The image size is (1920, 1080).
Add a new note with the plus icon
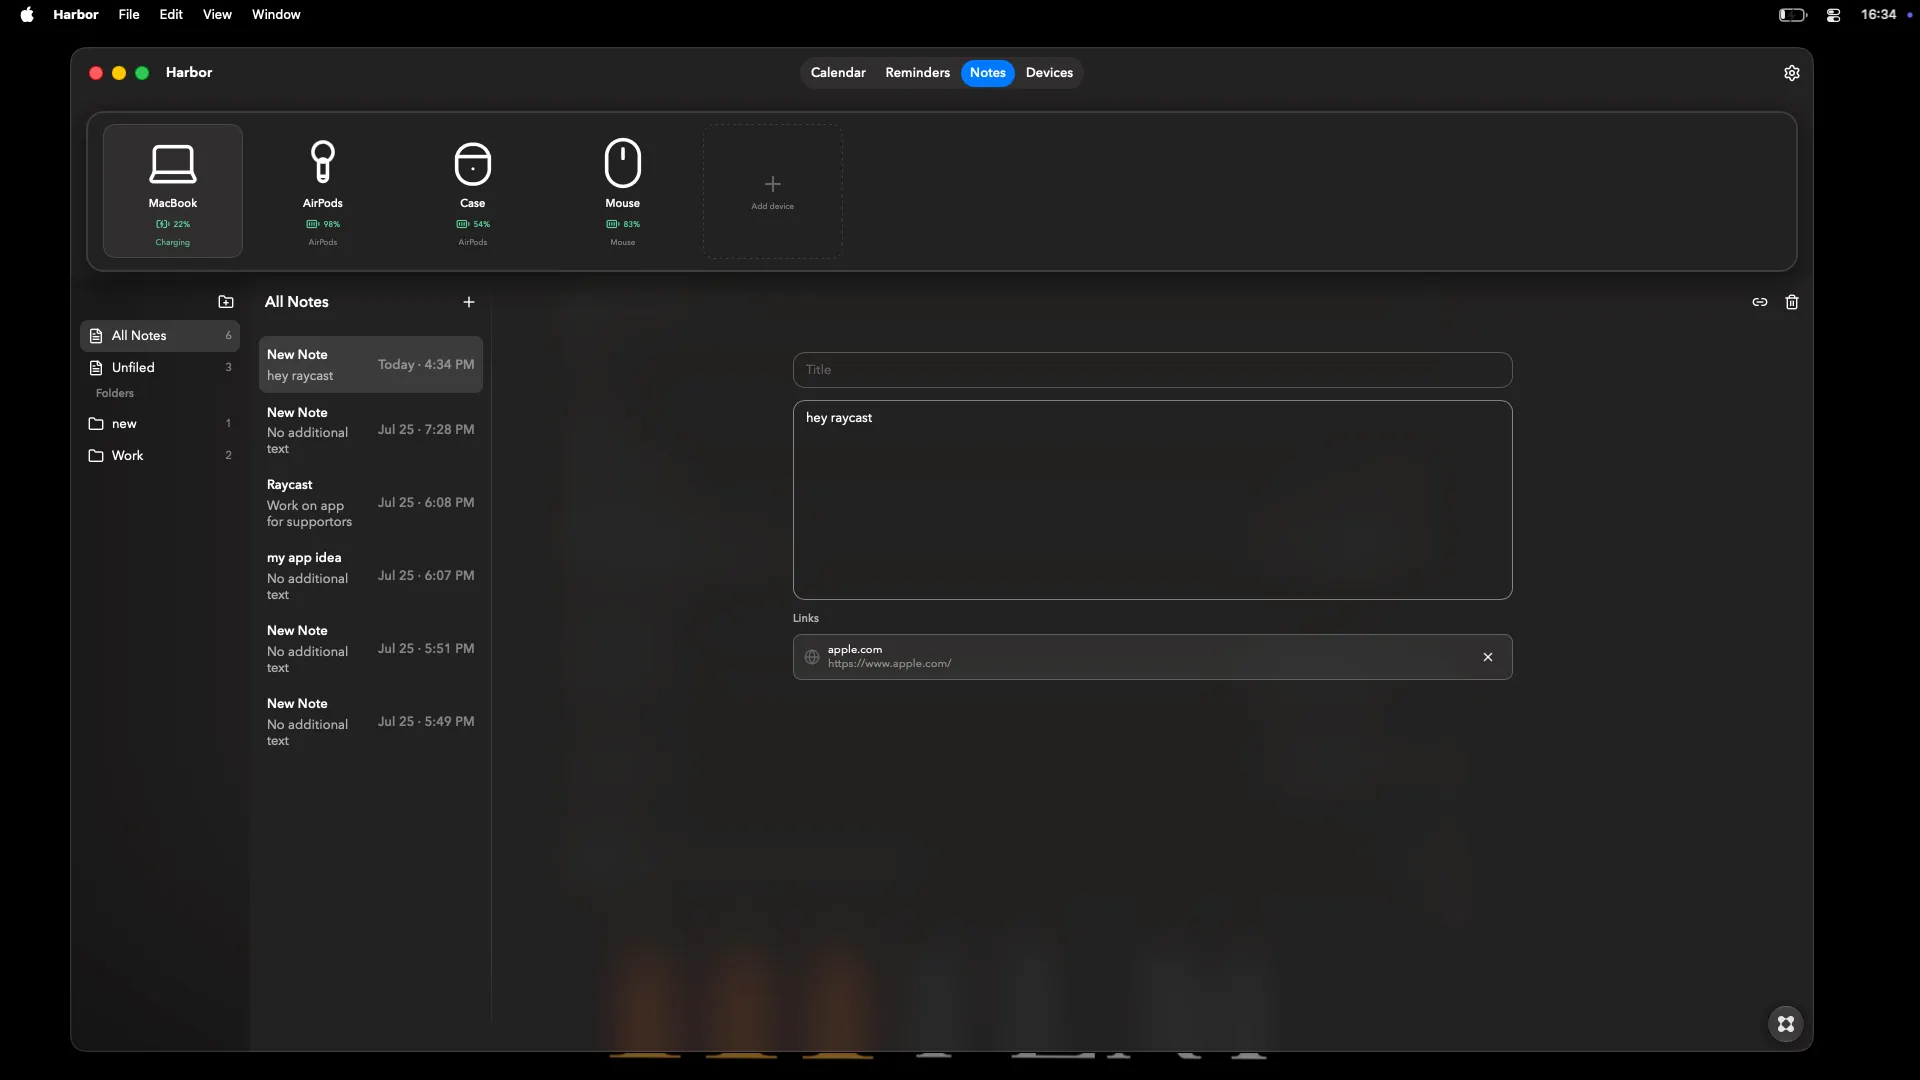(469, 302)
